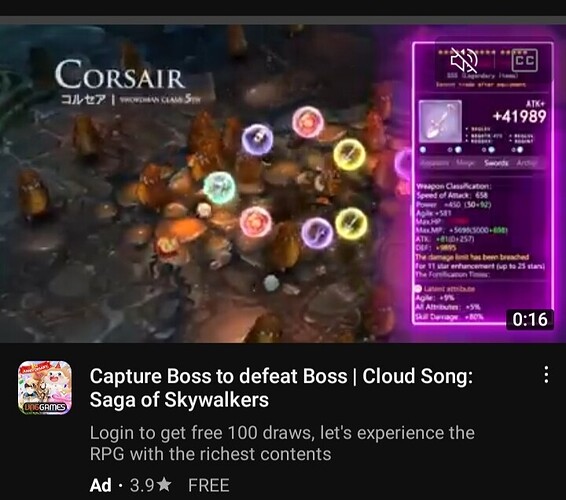Screen dimensions: 566x500
Task: Click the Latent attribute bullet icon
Action: [418, 288]
